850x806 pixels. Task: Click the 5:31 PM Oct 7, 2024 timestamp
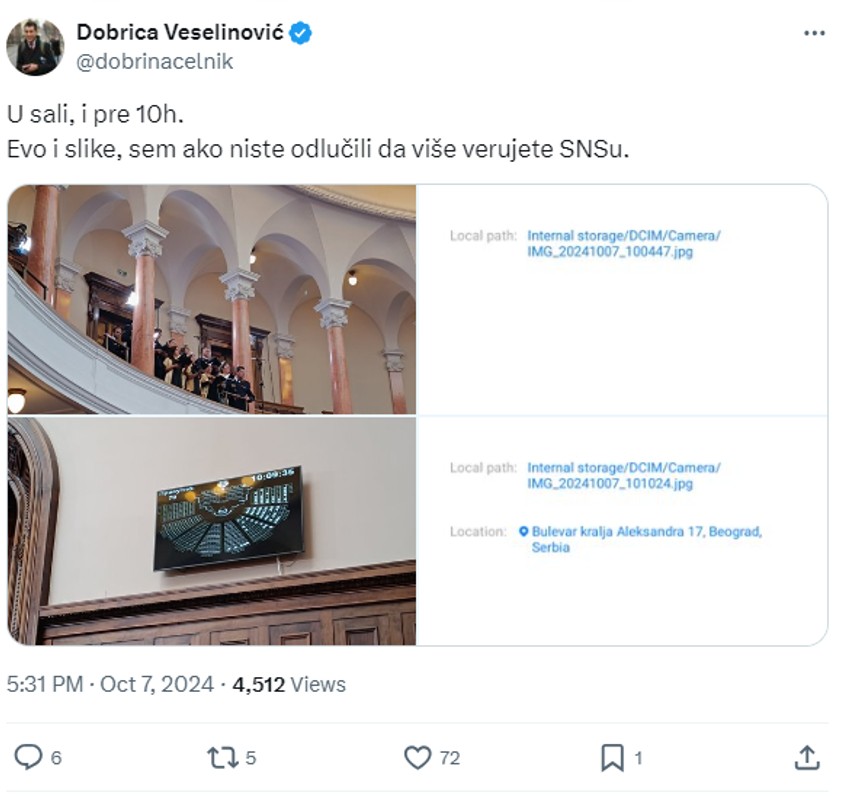pyautogui.click(x=110, y=684)
